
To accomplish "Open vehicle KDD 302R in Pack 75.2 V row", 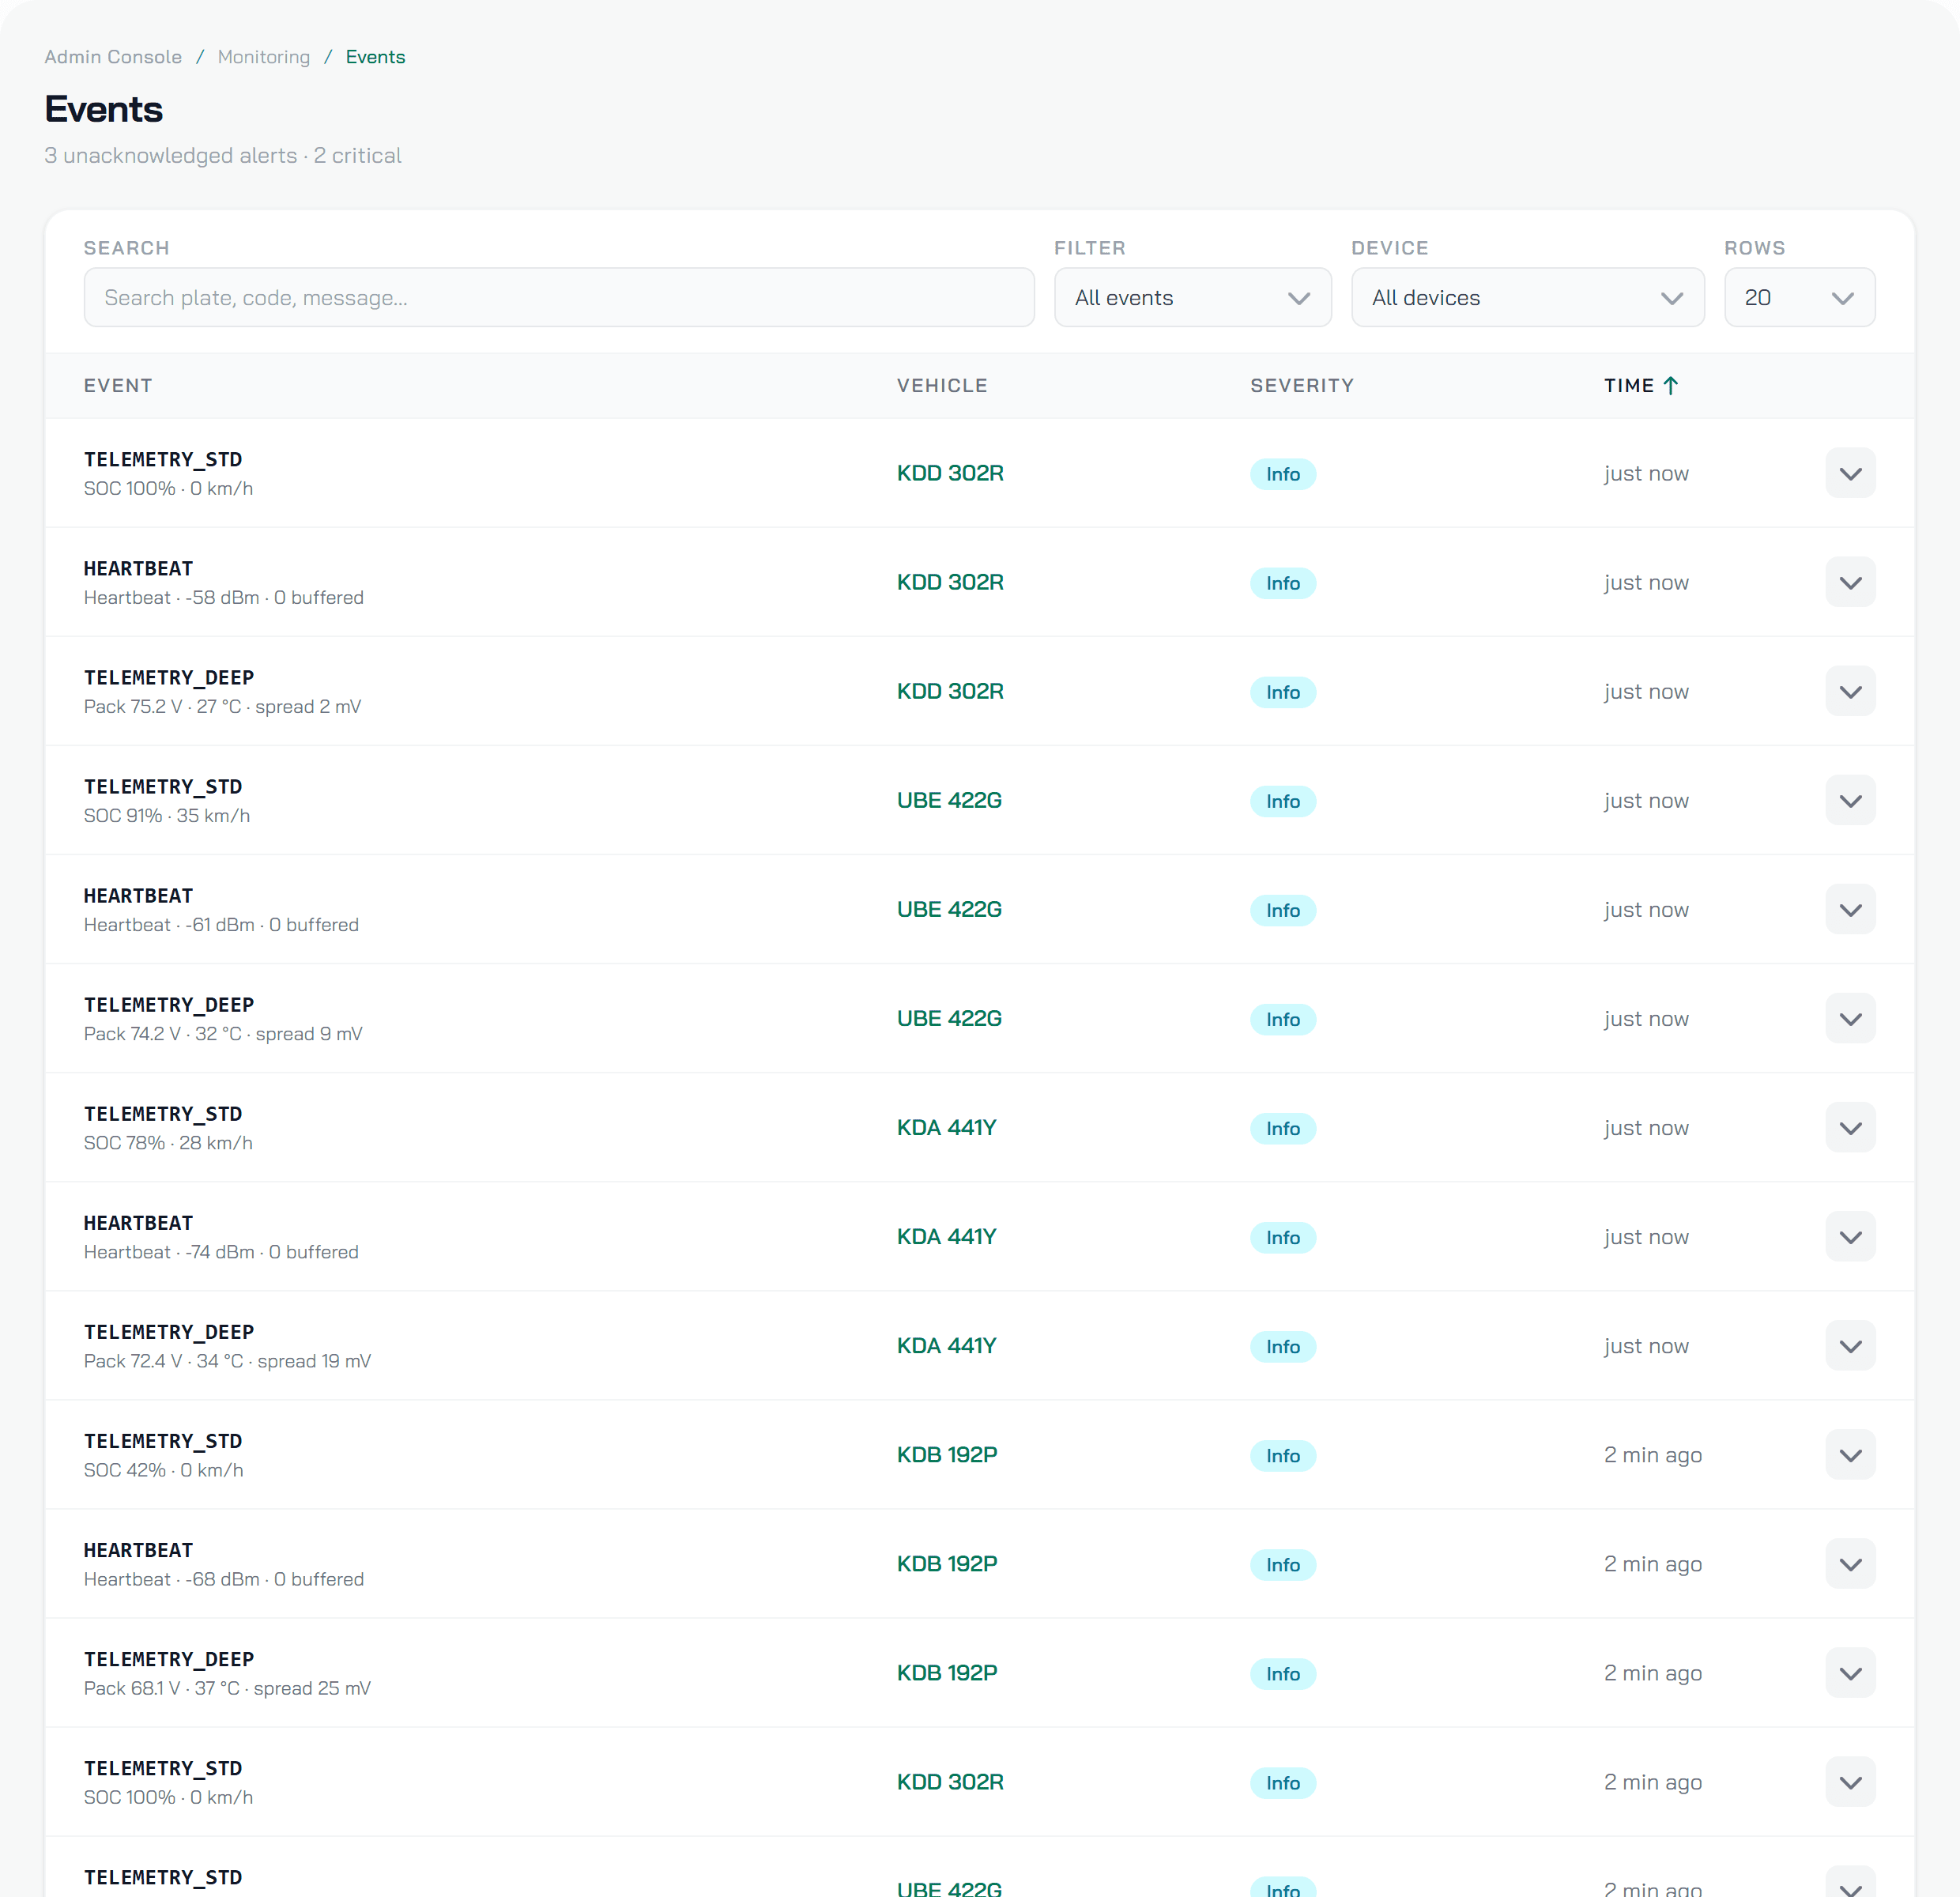I will tap(950, 691).
